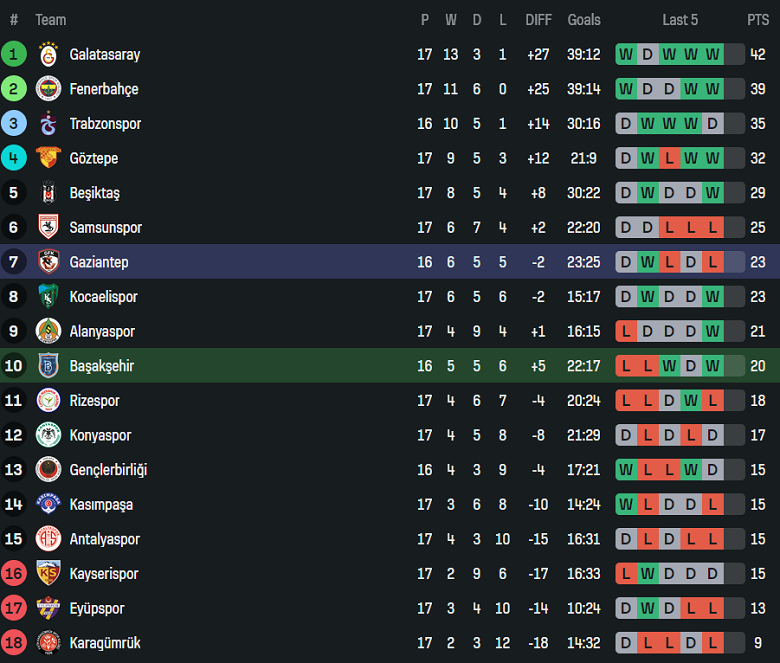Click Rizespor's first red L result badge
Image resolution: width=780 pixels, height=663 pixels.
coord(626,401)
